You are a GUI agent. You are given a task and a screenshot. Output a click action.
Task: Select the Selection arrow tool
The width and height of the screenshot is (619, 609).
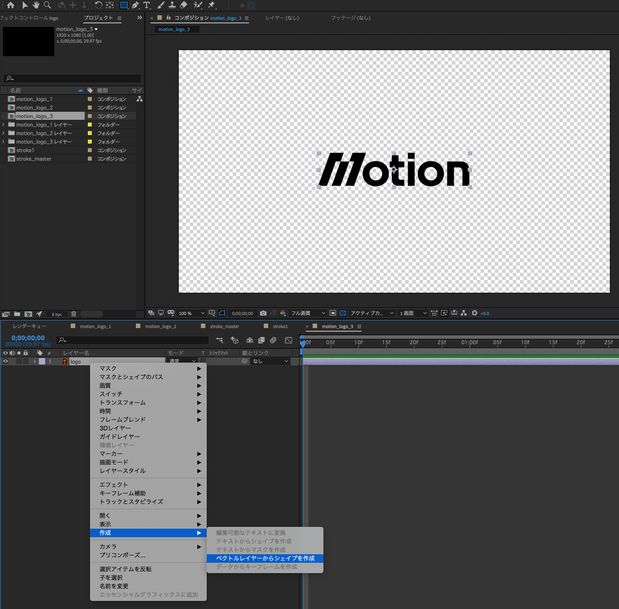click(x=25, y=5)
